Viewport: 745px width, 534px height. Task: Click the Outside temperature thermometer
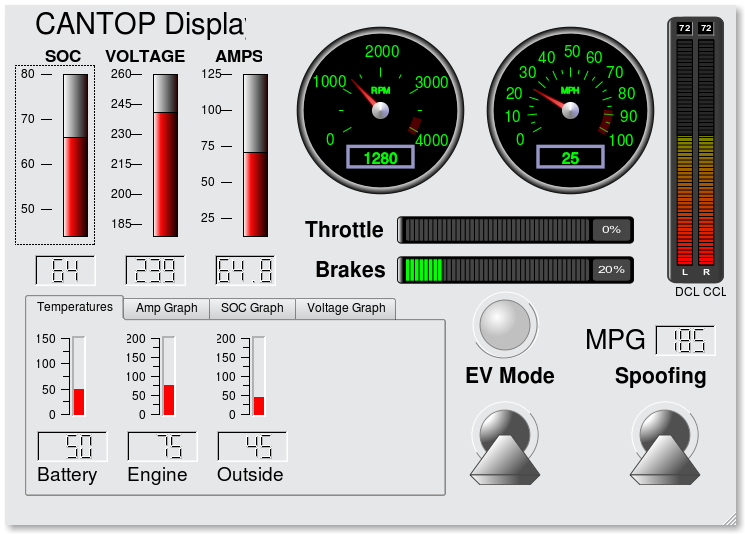258,376
